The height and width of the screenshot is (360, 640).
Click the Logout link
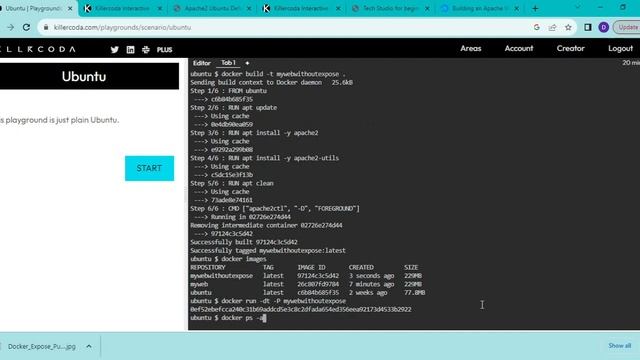620,48
